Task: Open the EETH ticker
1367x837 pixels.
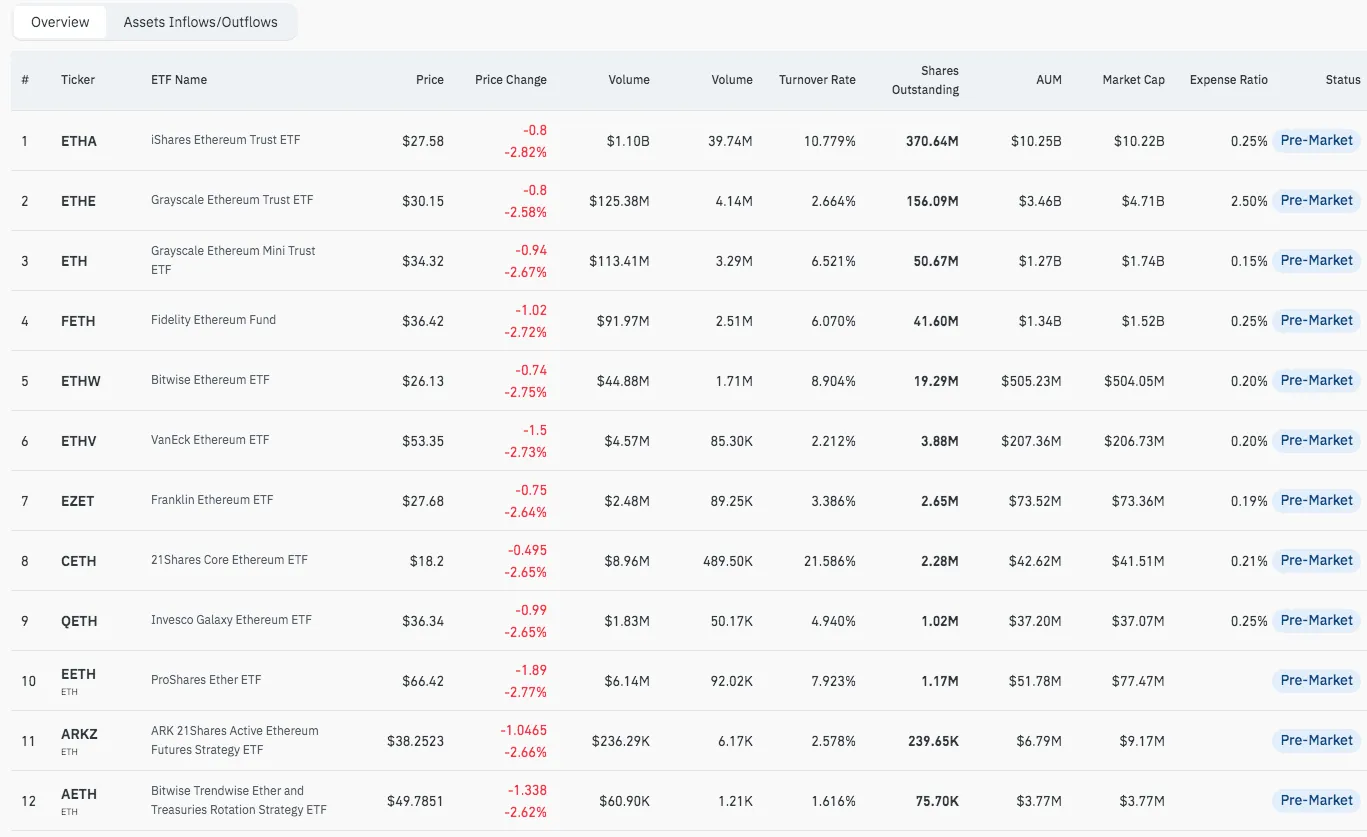Action: coord(78,675)
